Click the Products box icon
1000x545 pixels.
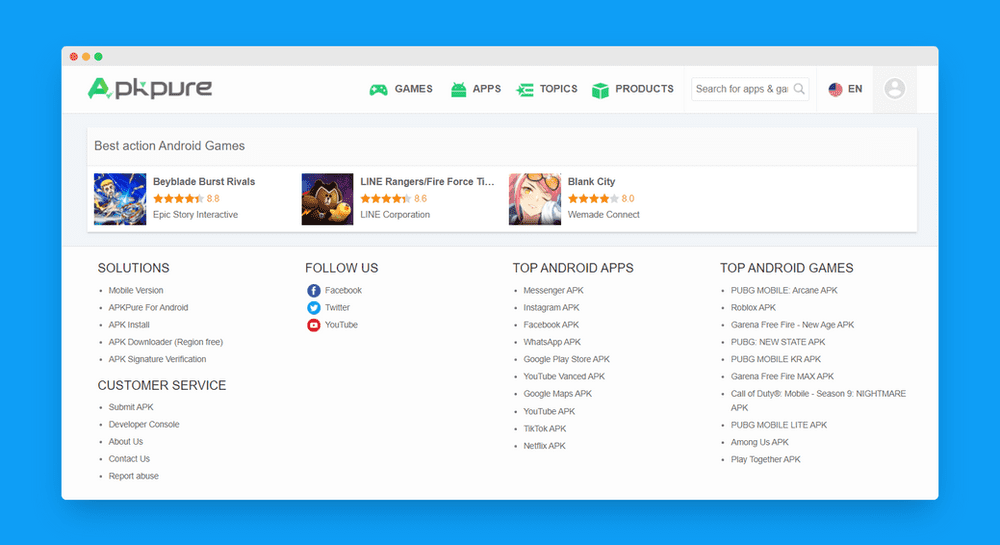(600, 91)
